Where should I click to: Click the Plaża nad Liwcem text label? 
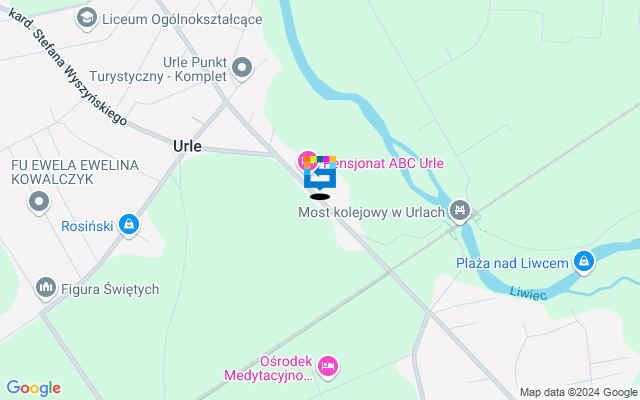pyautogui.click(x=512, y=263)
